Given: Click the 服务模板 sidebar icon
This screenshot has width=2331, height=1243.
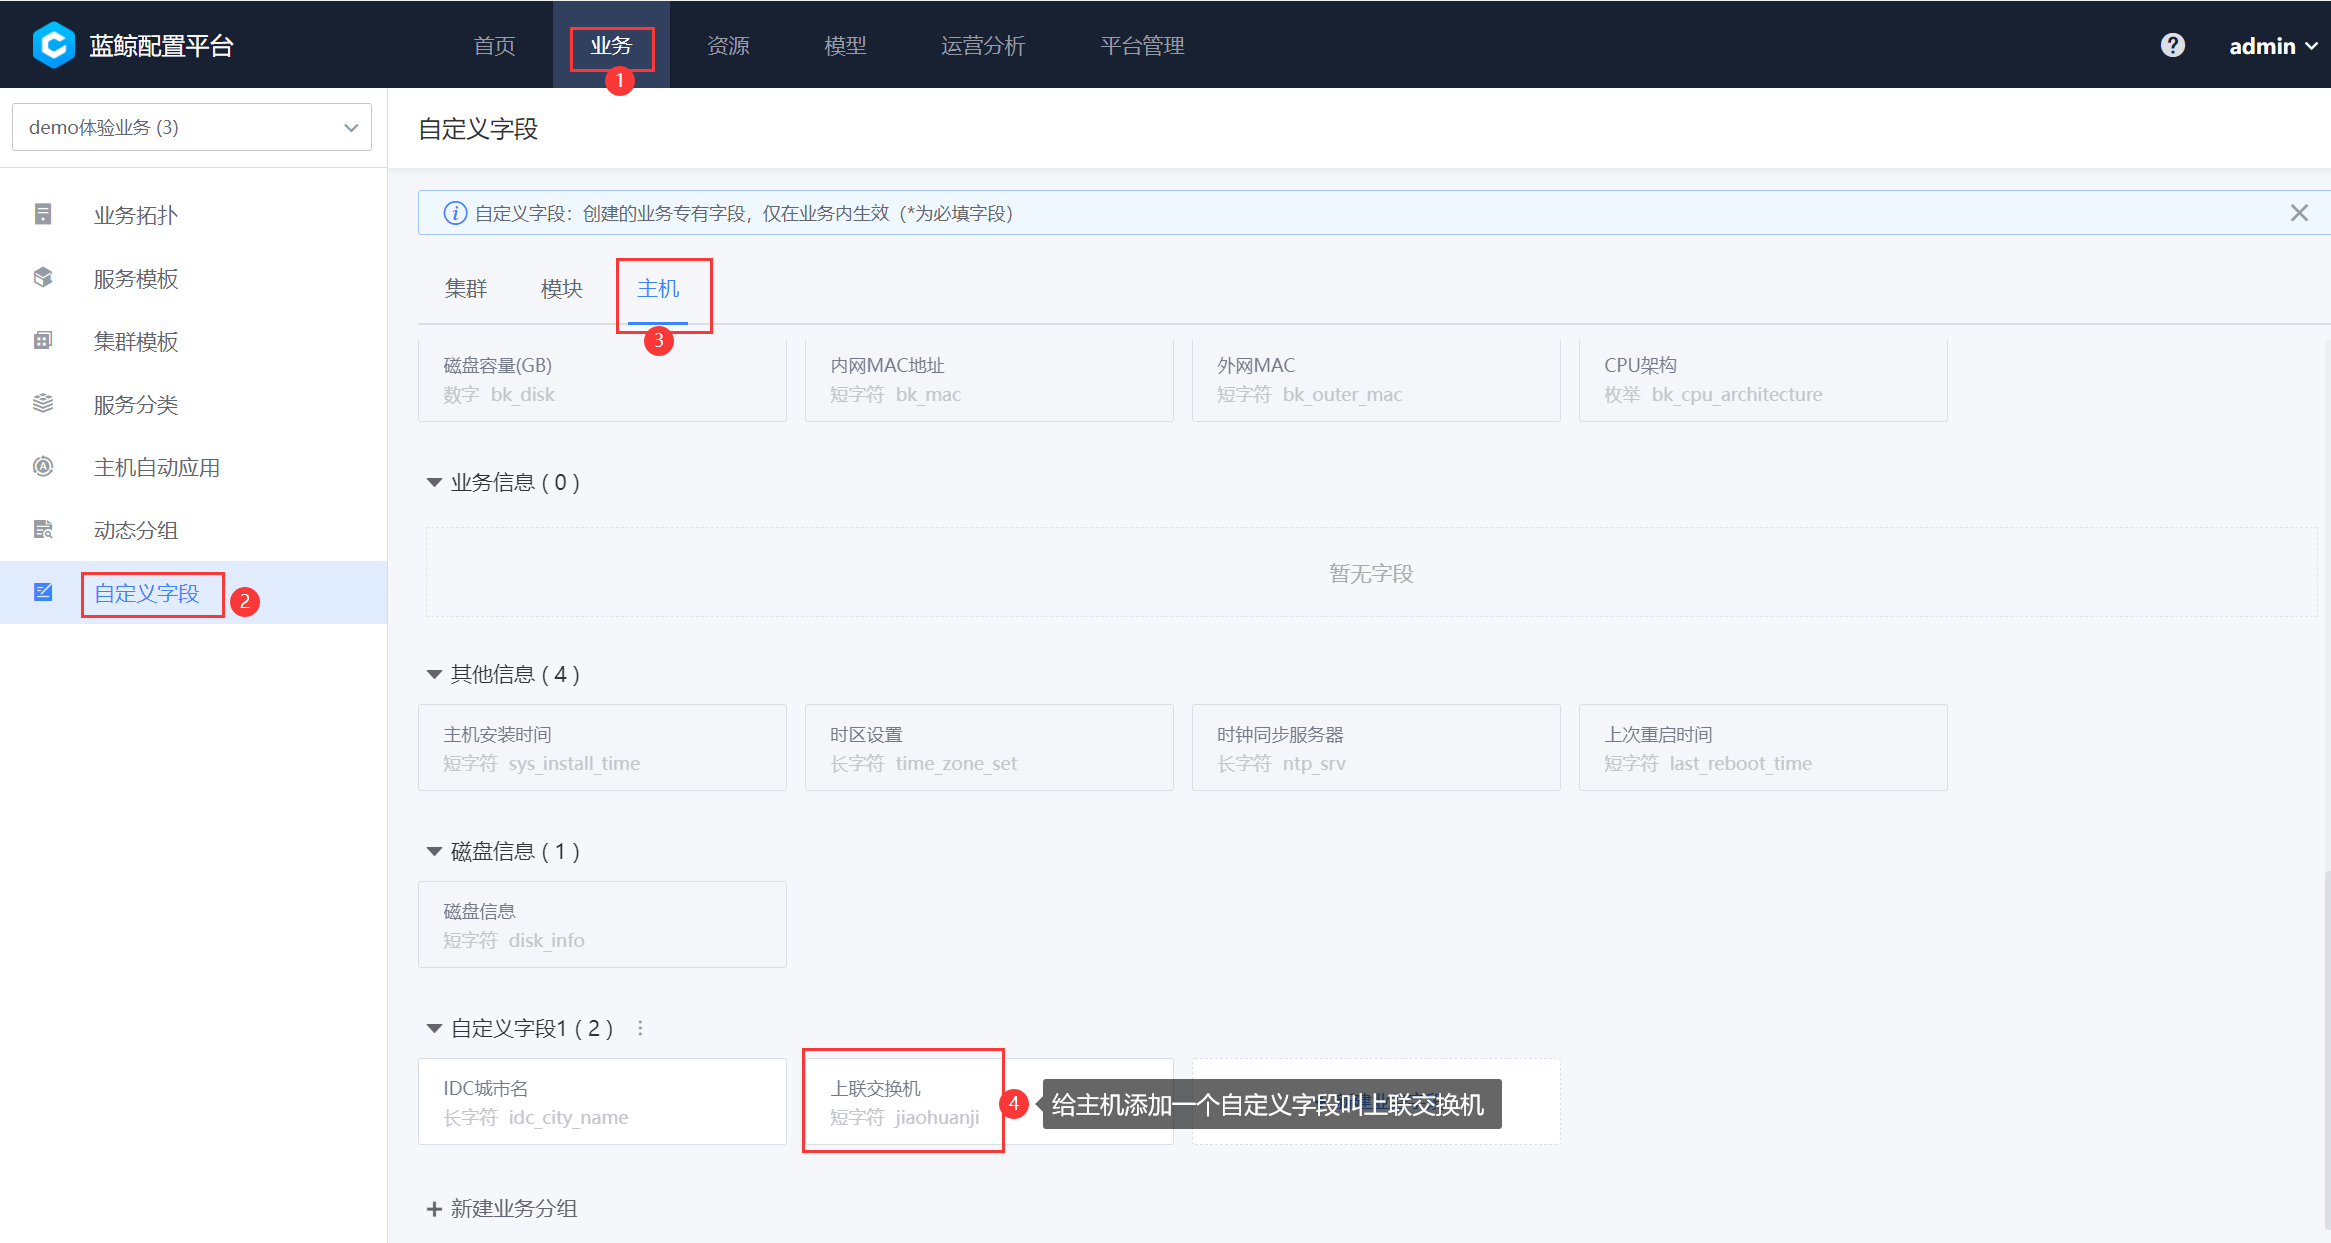Looking at the screenshot, I should coord(43,277).
